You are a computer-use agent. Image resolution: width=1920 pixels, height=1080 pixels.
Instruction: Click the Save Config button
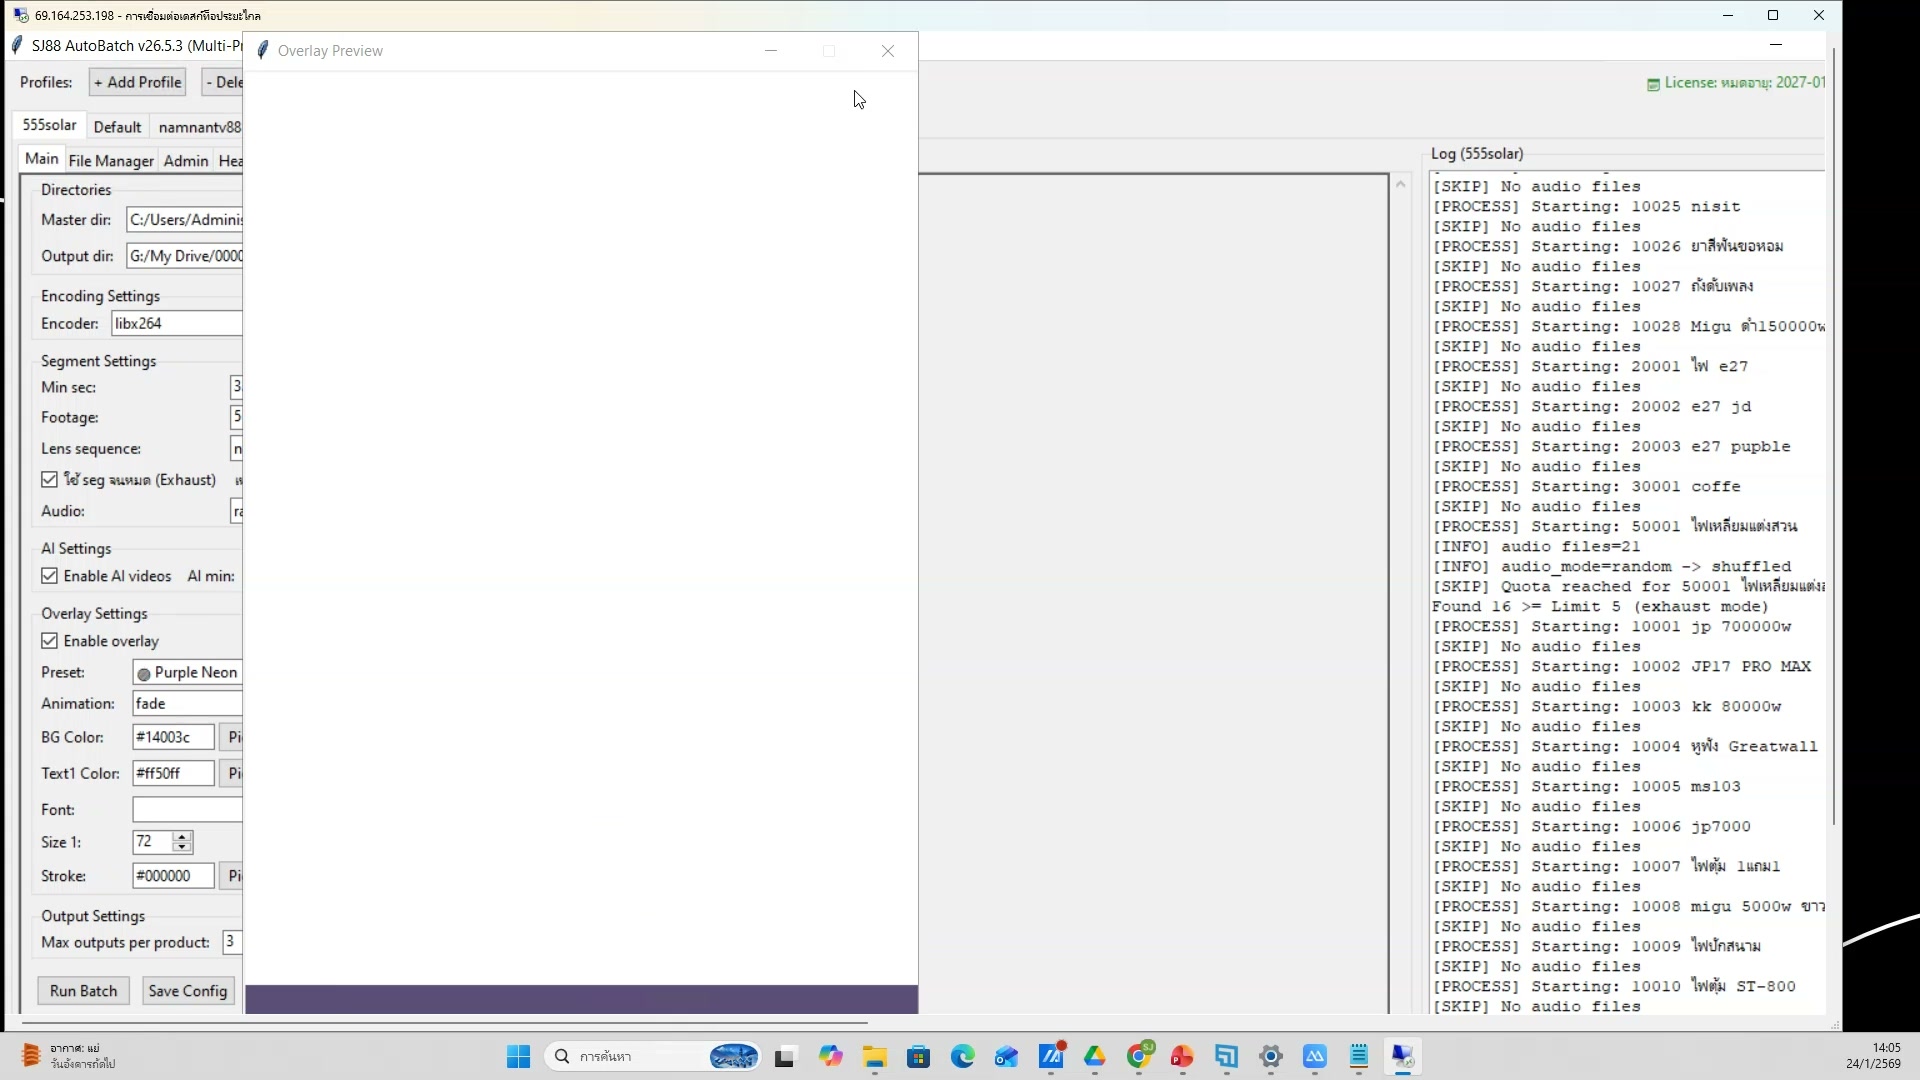[x=187, y=990]
